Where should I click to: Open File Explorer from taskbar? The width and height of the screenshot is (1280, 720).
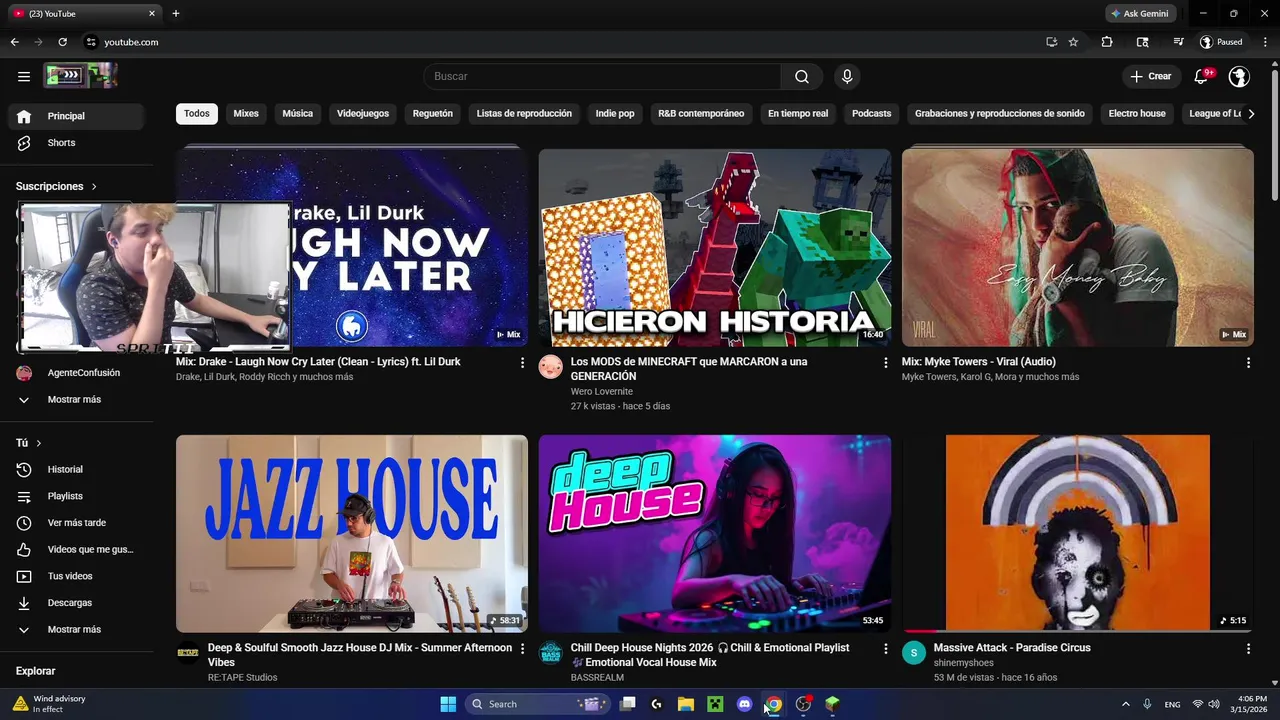(686, 704)
